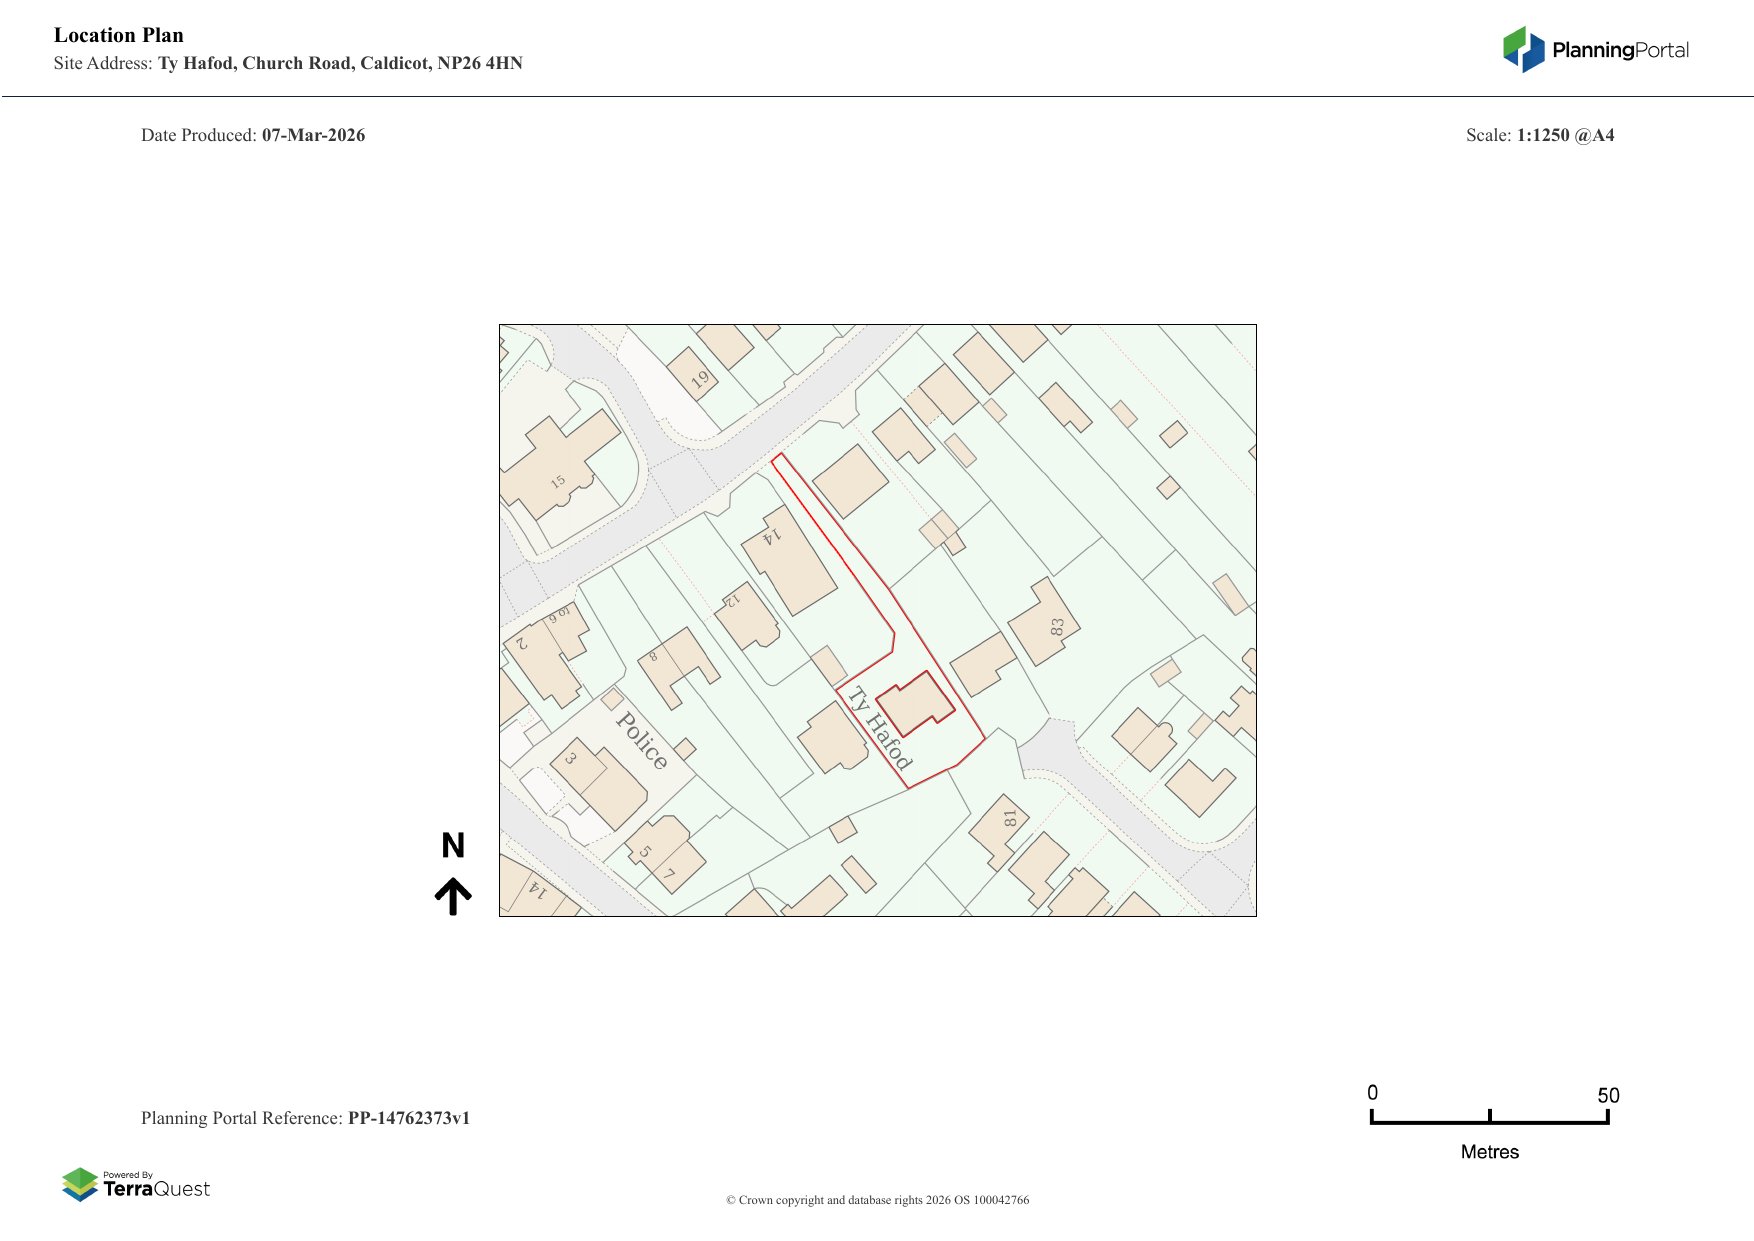Click the Location Plan title
Viewport: 1754px width, 1241px height.
tap(119, 35)
